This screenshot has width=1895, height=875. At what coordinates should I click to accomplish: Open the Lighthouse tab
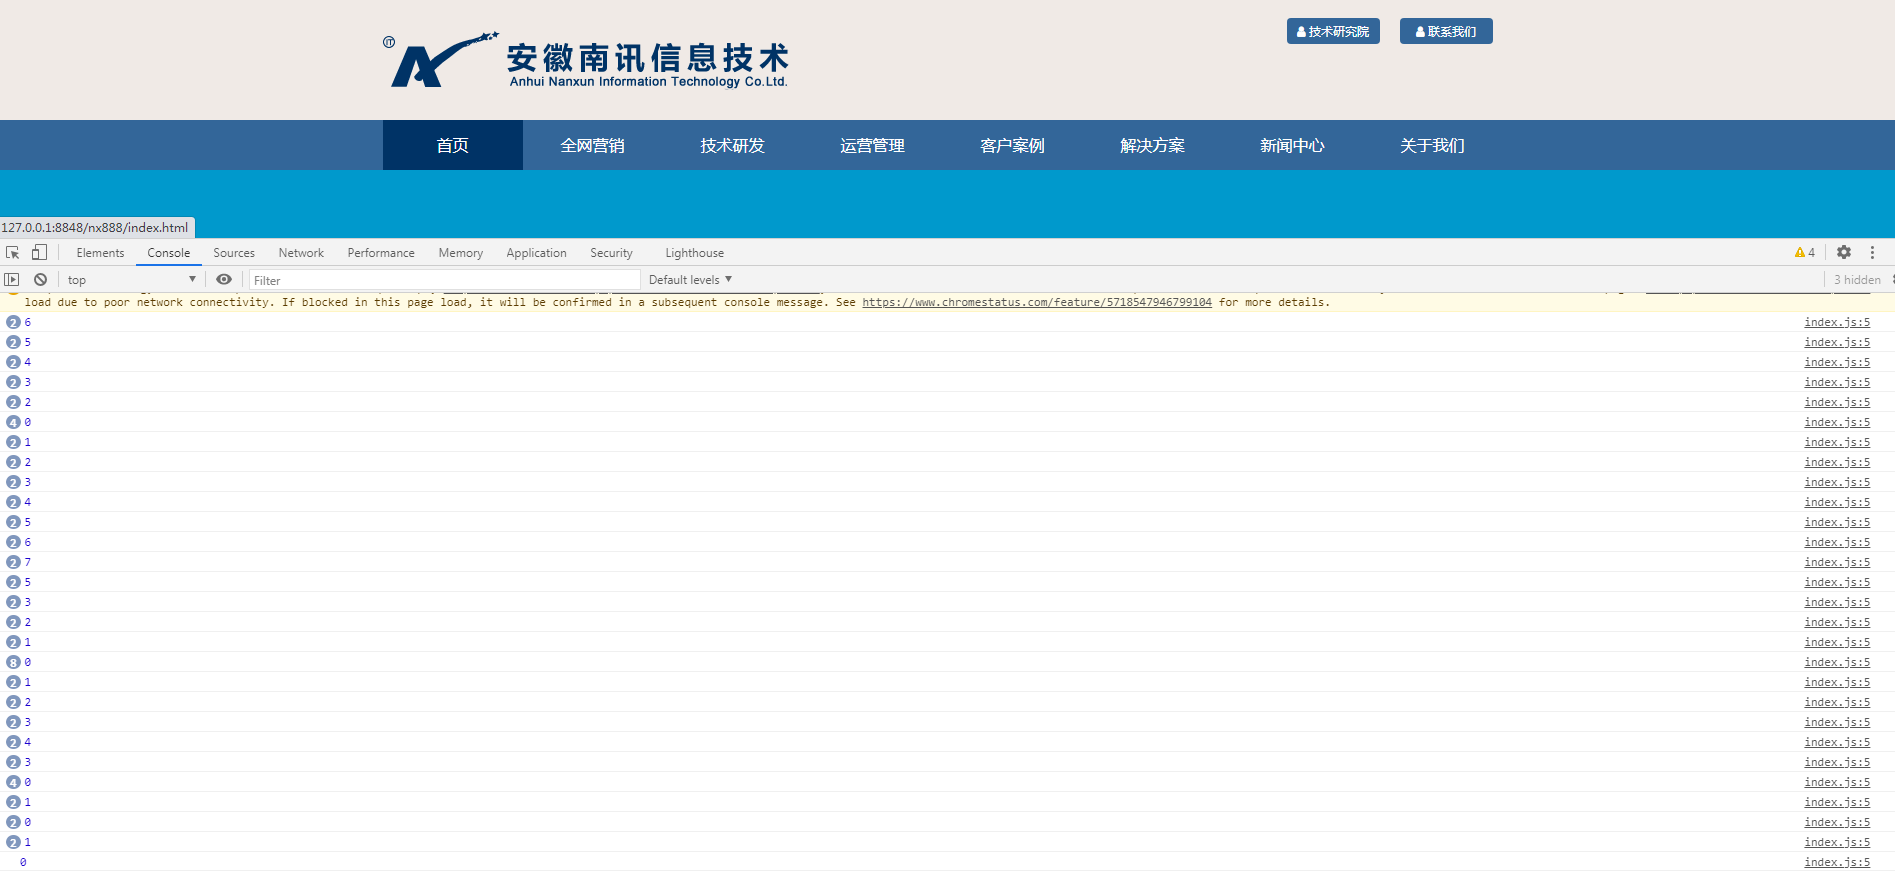(x=694, y=253)
